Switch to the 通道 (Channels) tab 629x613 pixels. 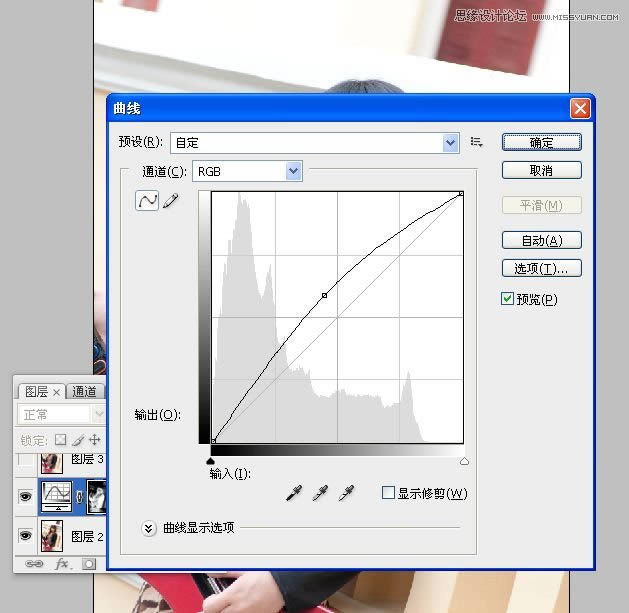coord(85,392)
